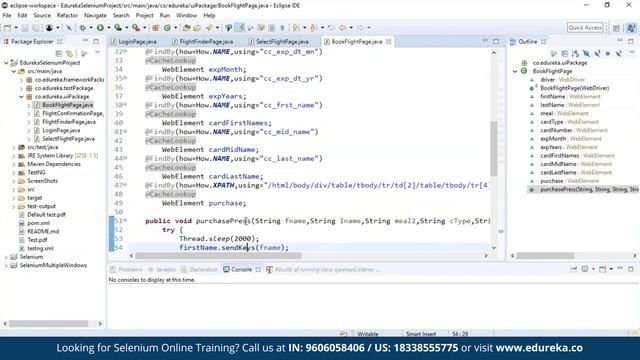This screenshot has width=640, height=360.
Task: Click the Previous Annotation icon
Action: (313, 28)
